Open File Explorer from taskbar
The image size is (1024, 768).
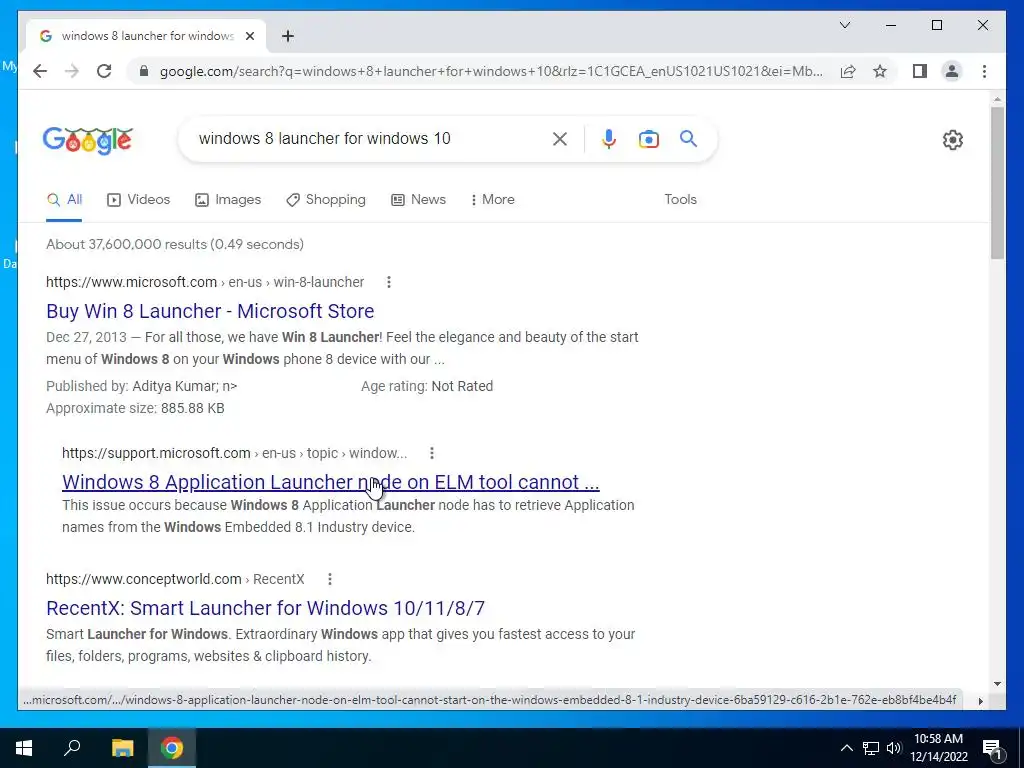tap(122, 748)
